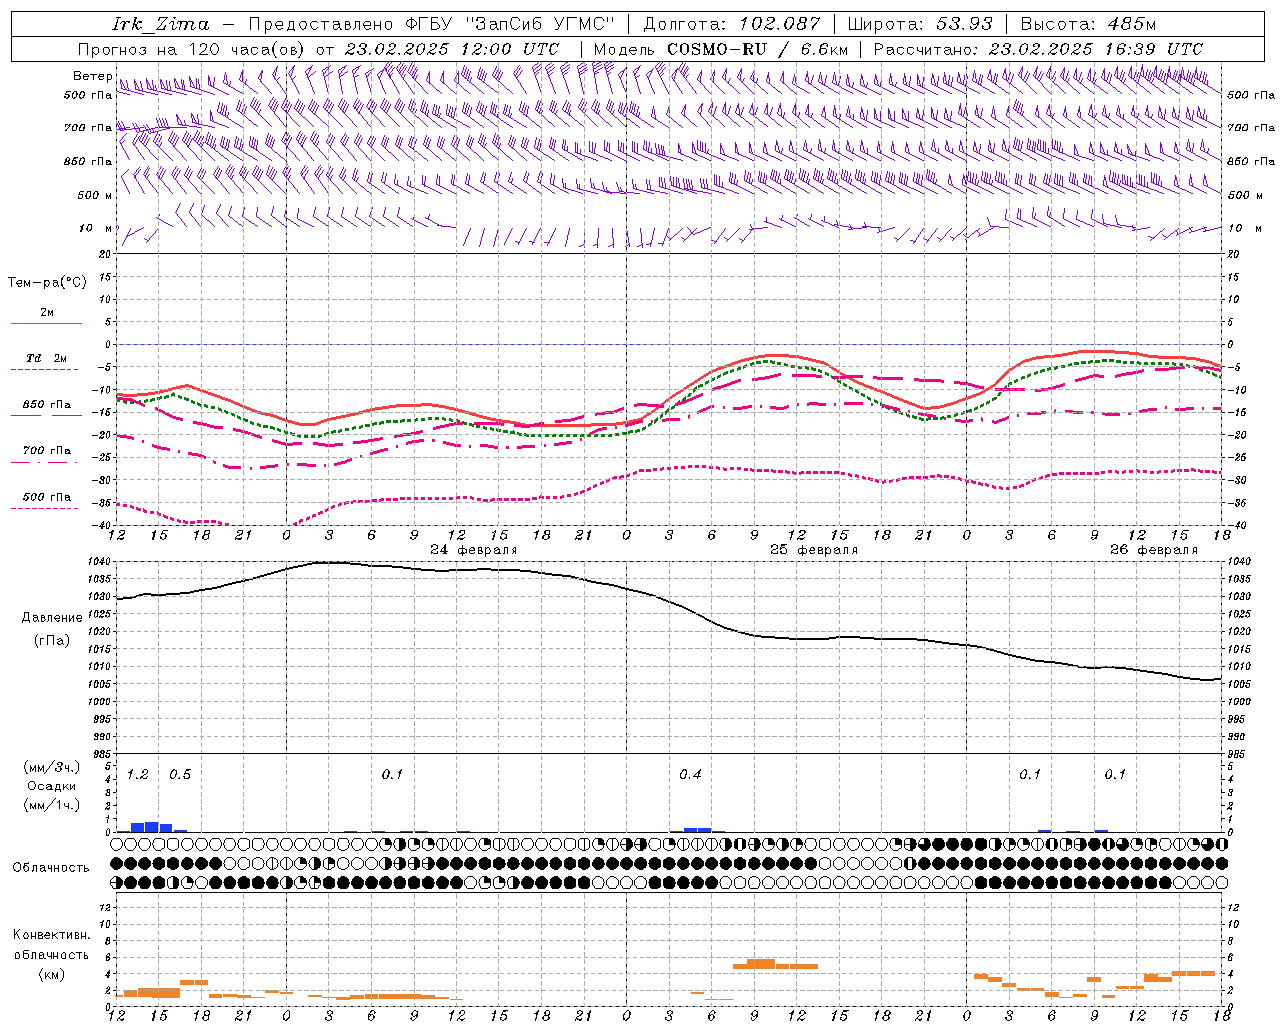Click the tallest orange convective bar on 25 февраля
1280x1024 pixels.
[761, 964]
